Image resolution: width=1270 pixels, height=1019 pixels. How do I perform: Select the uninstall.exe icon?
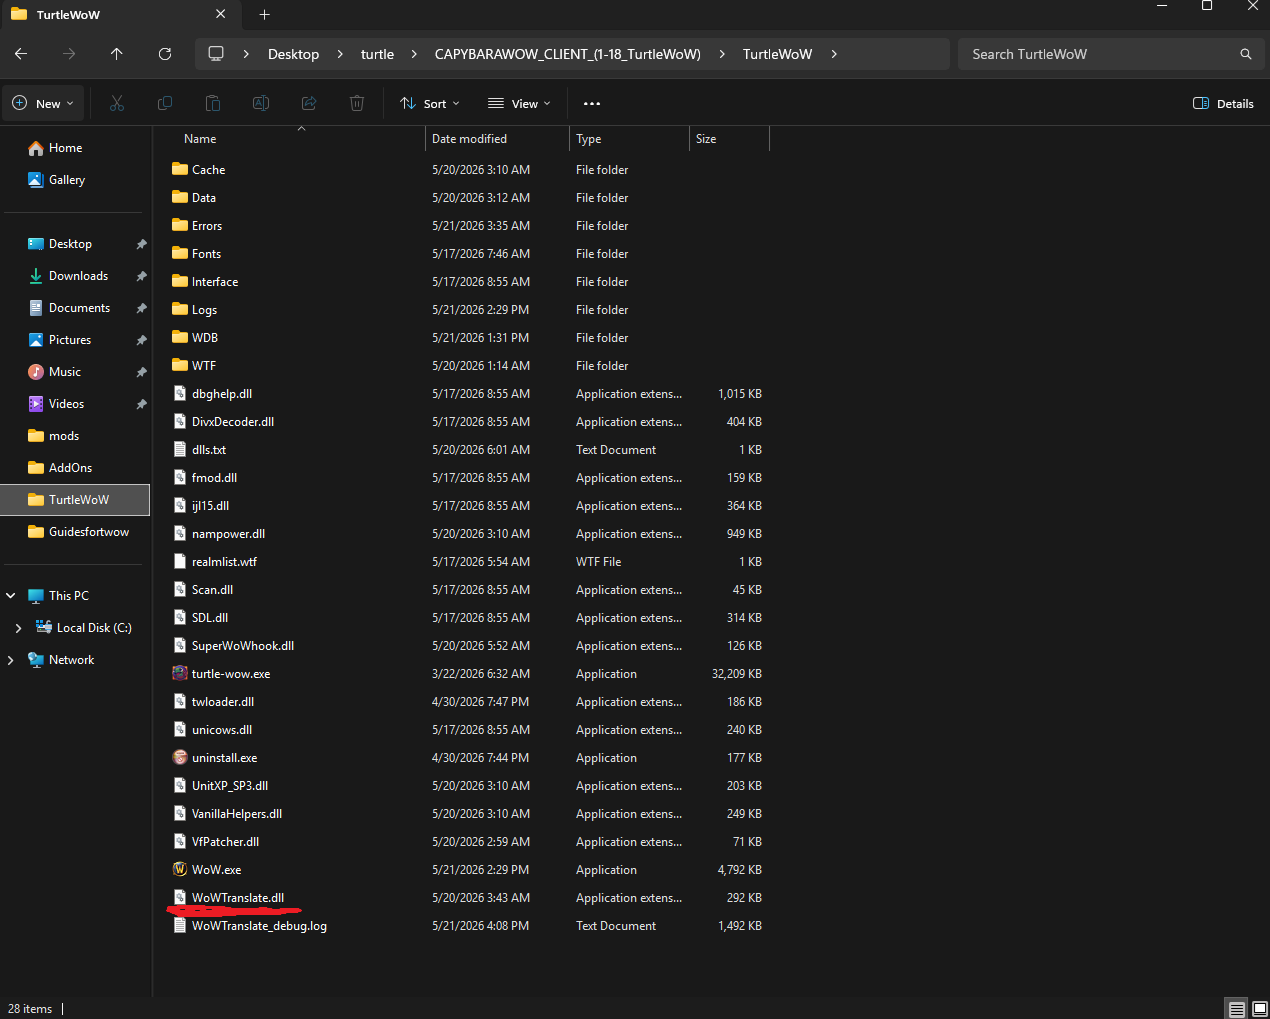(180, 757)
